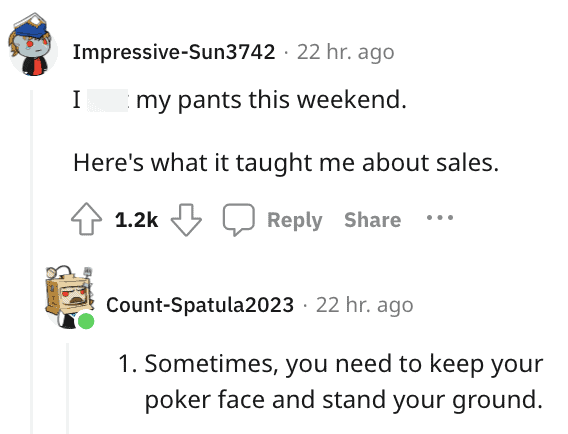Click the speech bubble reply icon
Screen dimensions: 568x434
tap(238, 220)
